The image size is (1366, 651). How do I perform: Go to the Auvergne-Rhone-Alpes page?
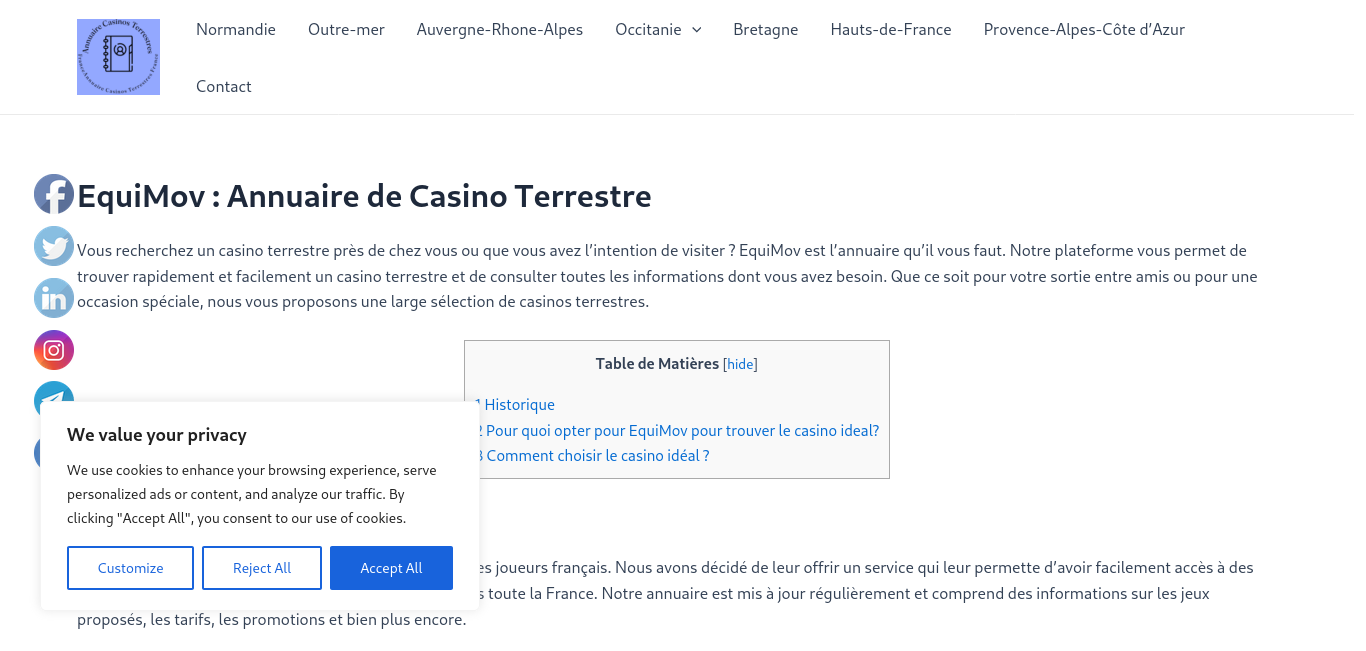[x=500, y=30]
